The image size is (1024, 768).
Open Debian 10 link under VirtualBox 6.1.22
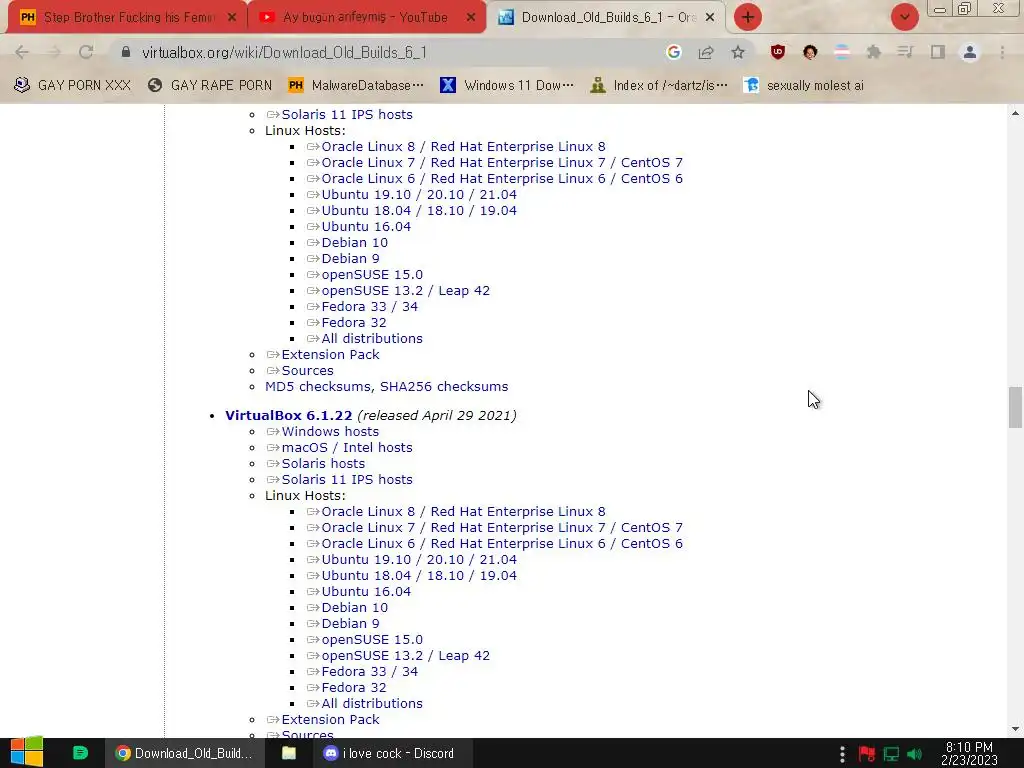(355, 607)
